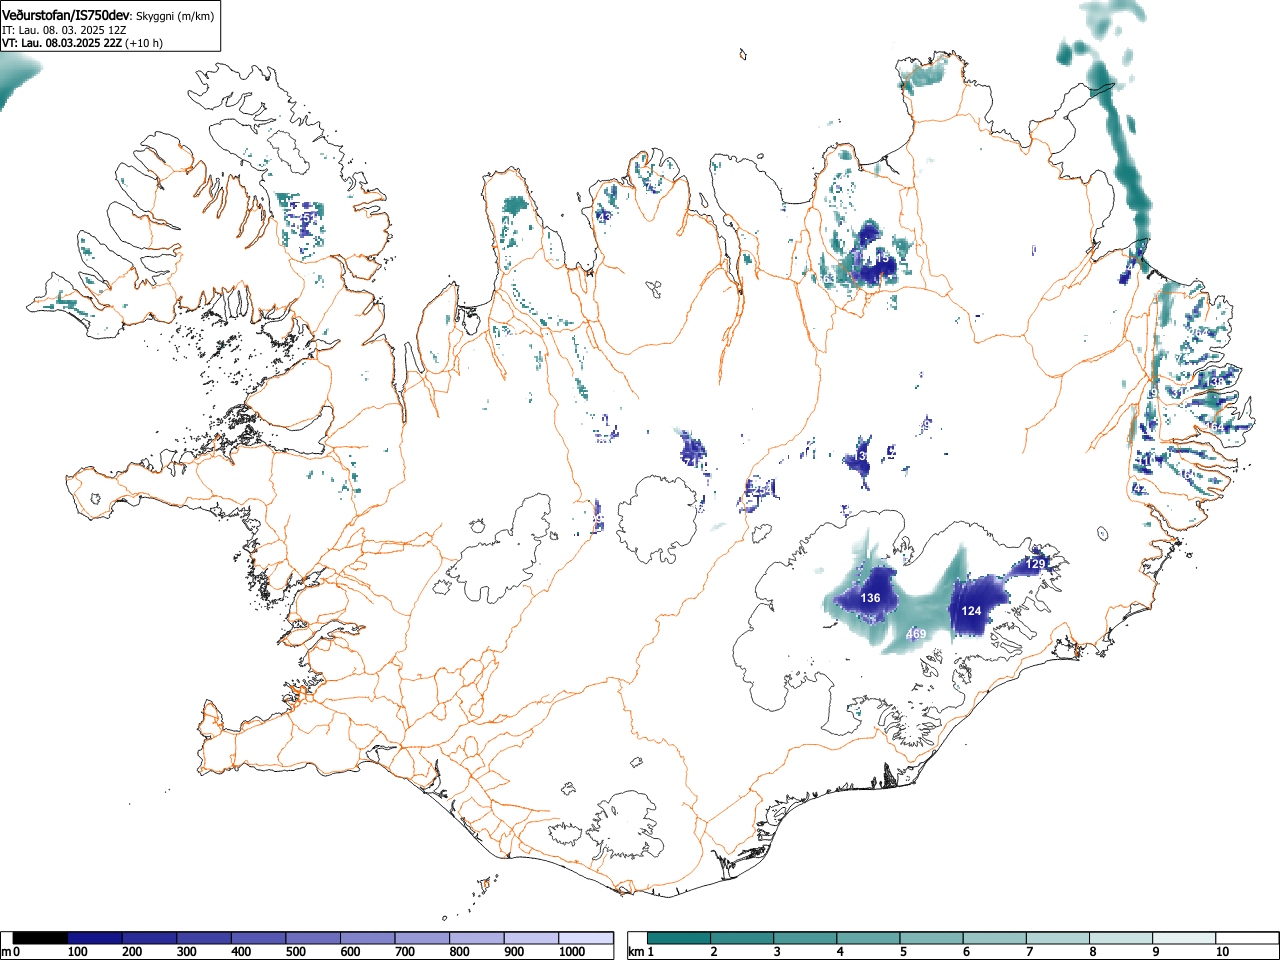Select the 2–3 km teal legend swatch
The height and width of the screenshot is (960, 1280).
(742, 938)
